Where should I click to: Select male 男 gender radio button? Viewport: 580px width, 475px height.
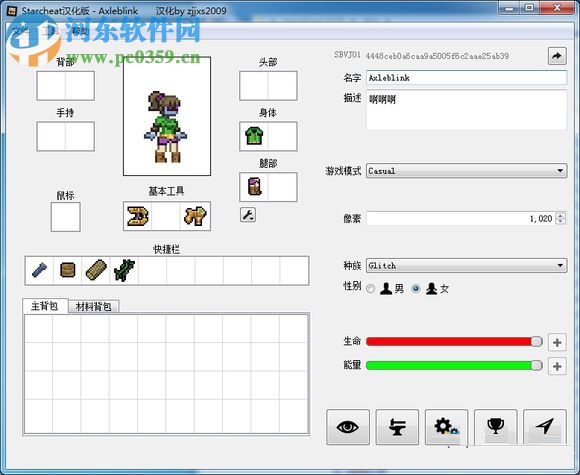click(371, 289)
